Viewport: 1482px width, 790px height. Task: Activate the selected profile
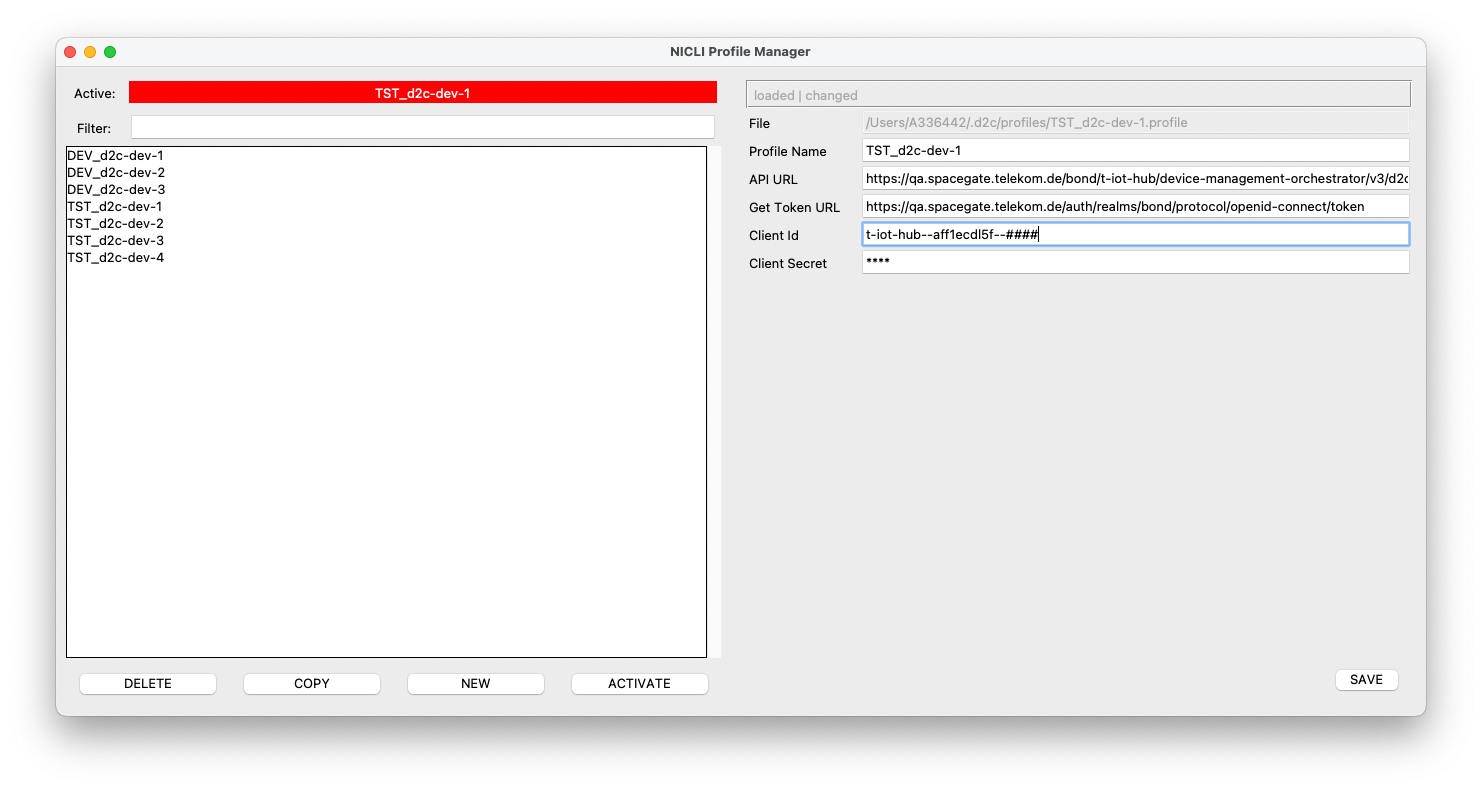[x=639, y=683]
